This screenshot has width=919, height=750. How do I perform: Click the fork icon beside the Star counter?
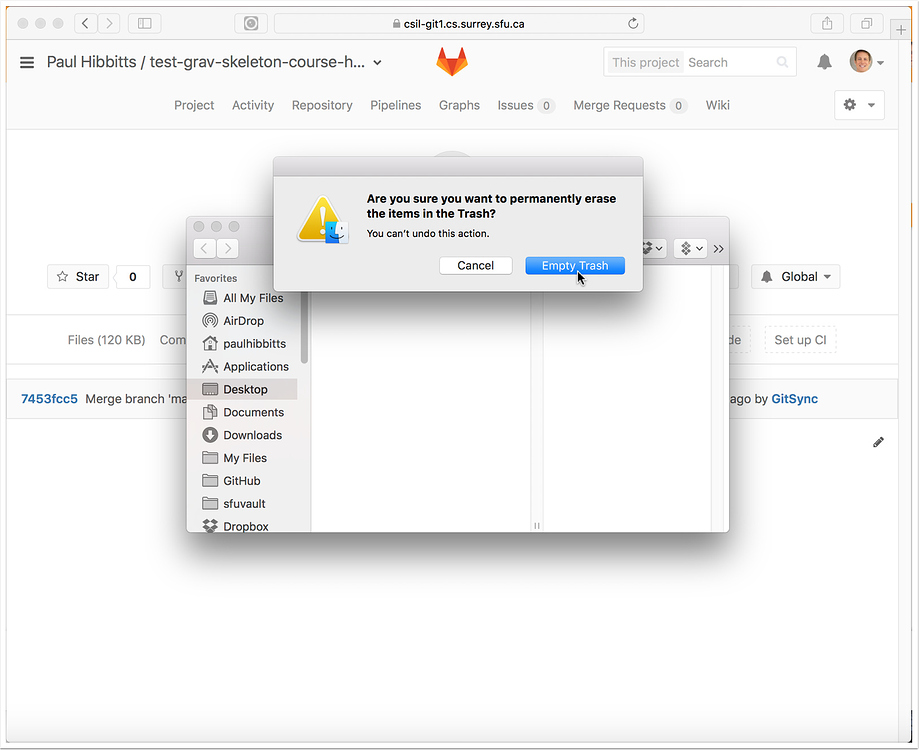coord(176,276)
